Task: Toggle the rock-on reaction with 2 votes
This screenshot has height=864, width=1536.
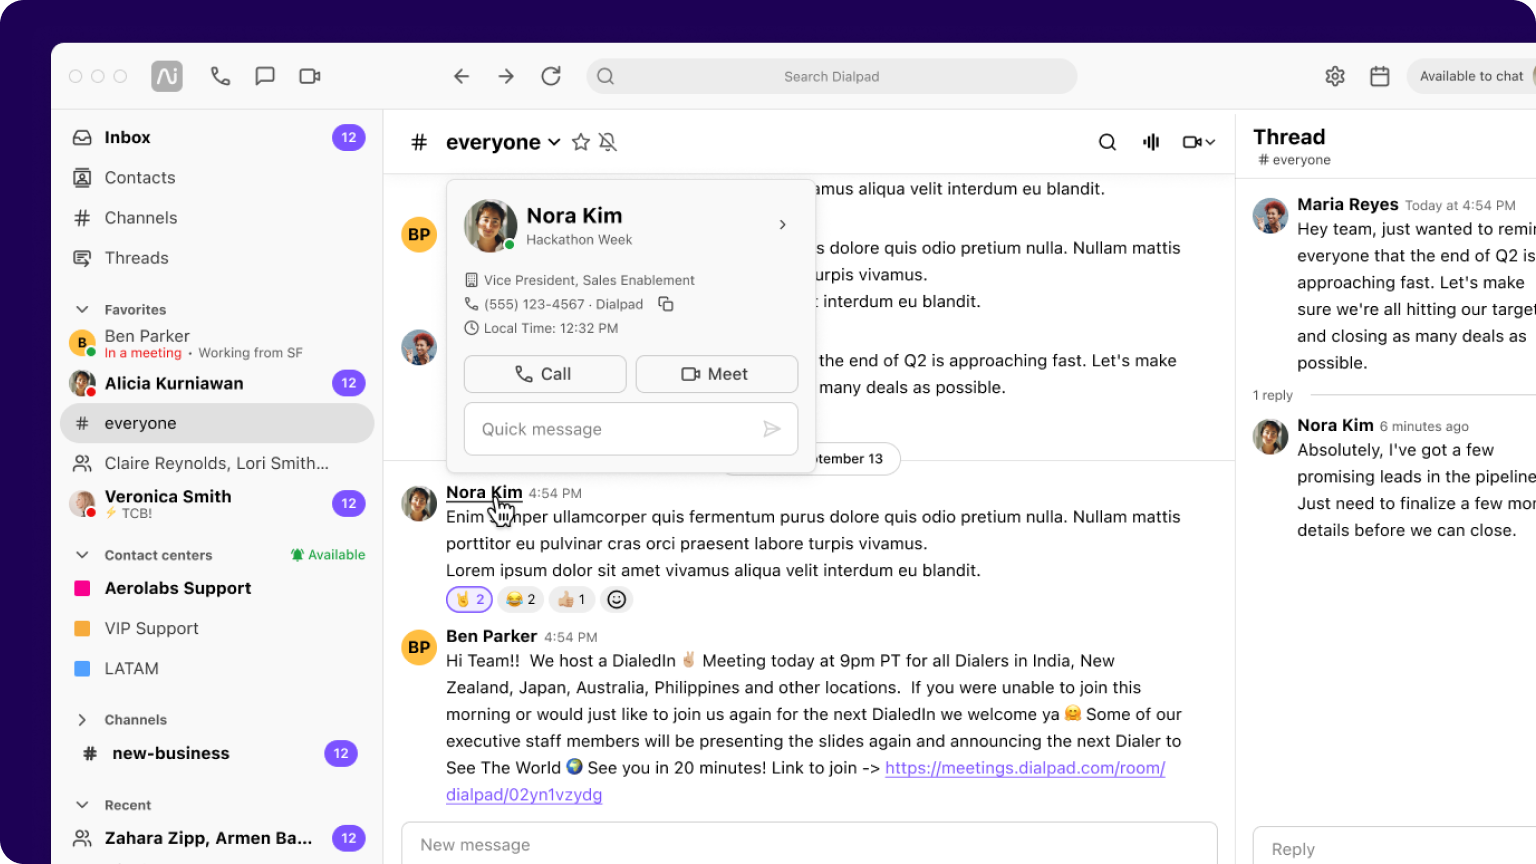Action: pyautogui.click(x=470, y=599)
